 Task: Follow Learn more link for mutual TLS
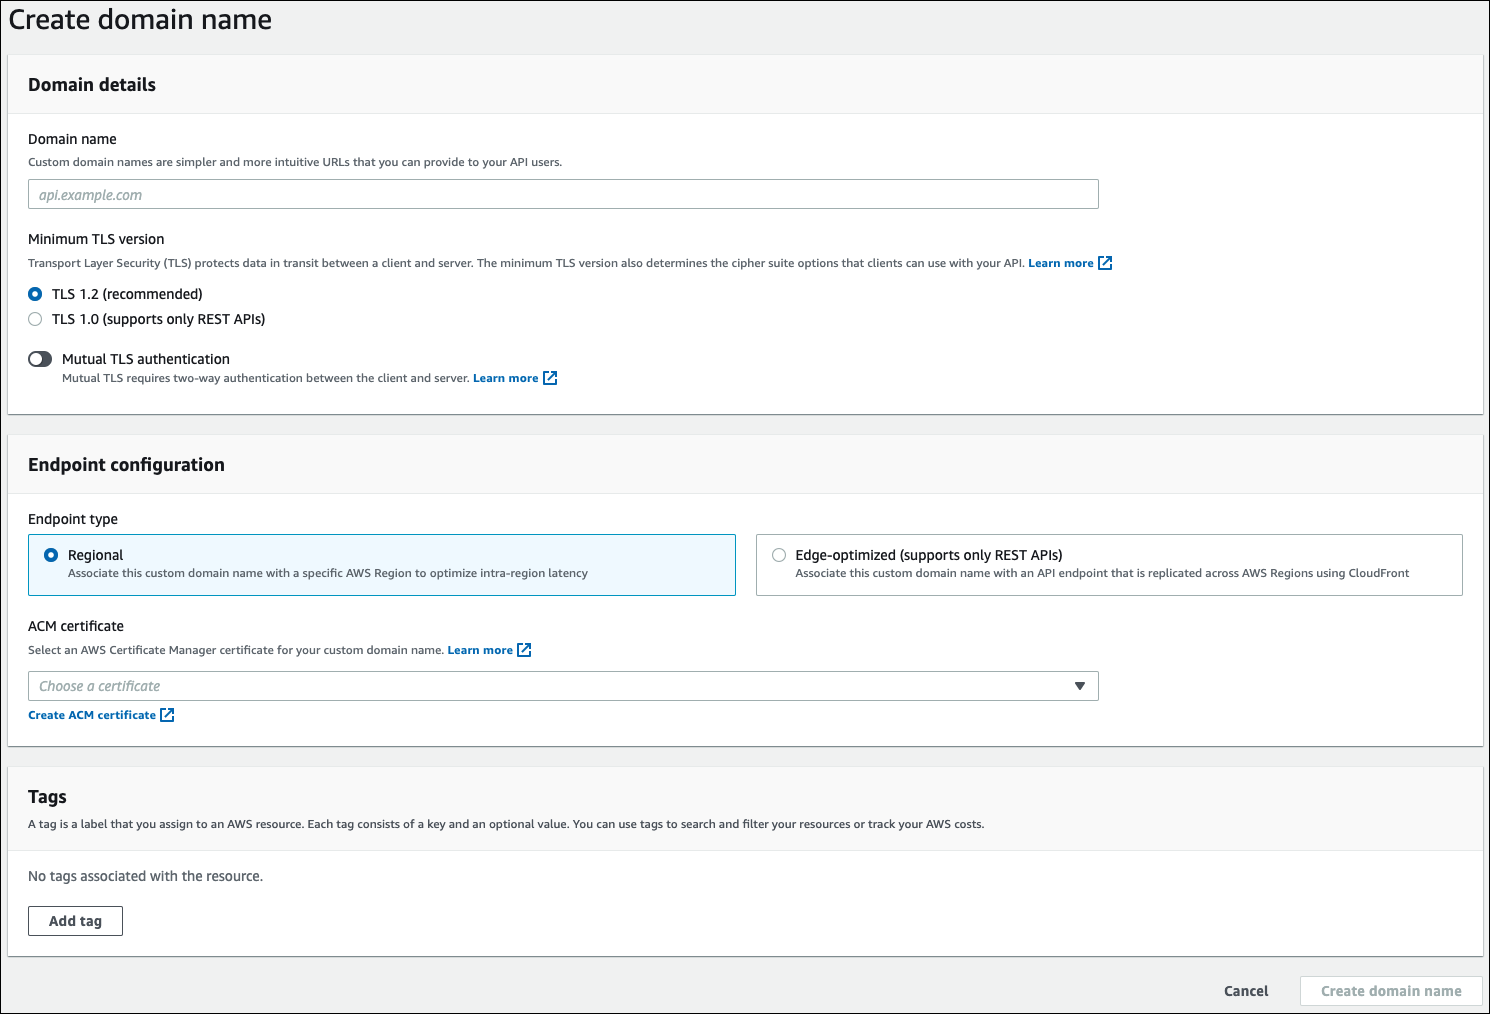point(505,377)
